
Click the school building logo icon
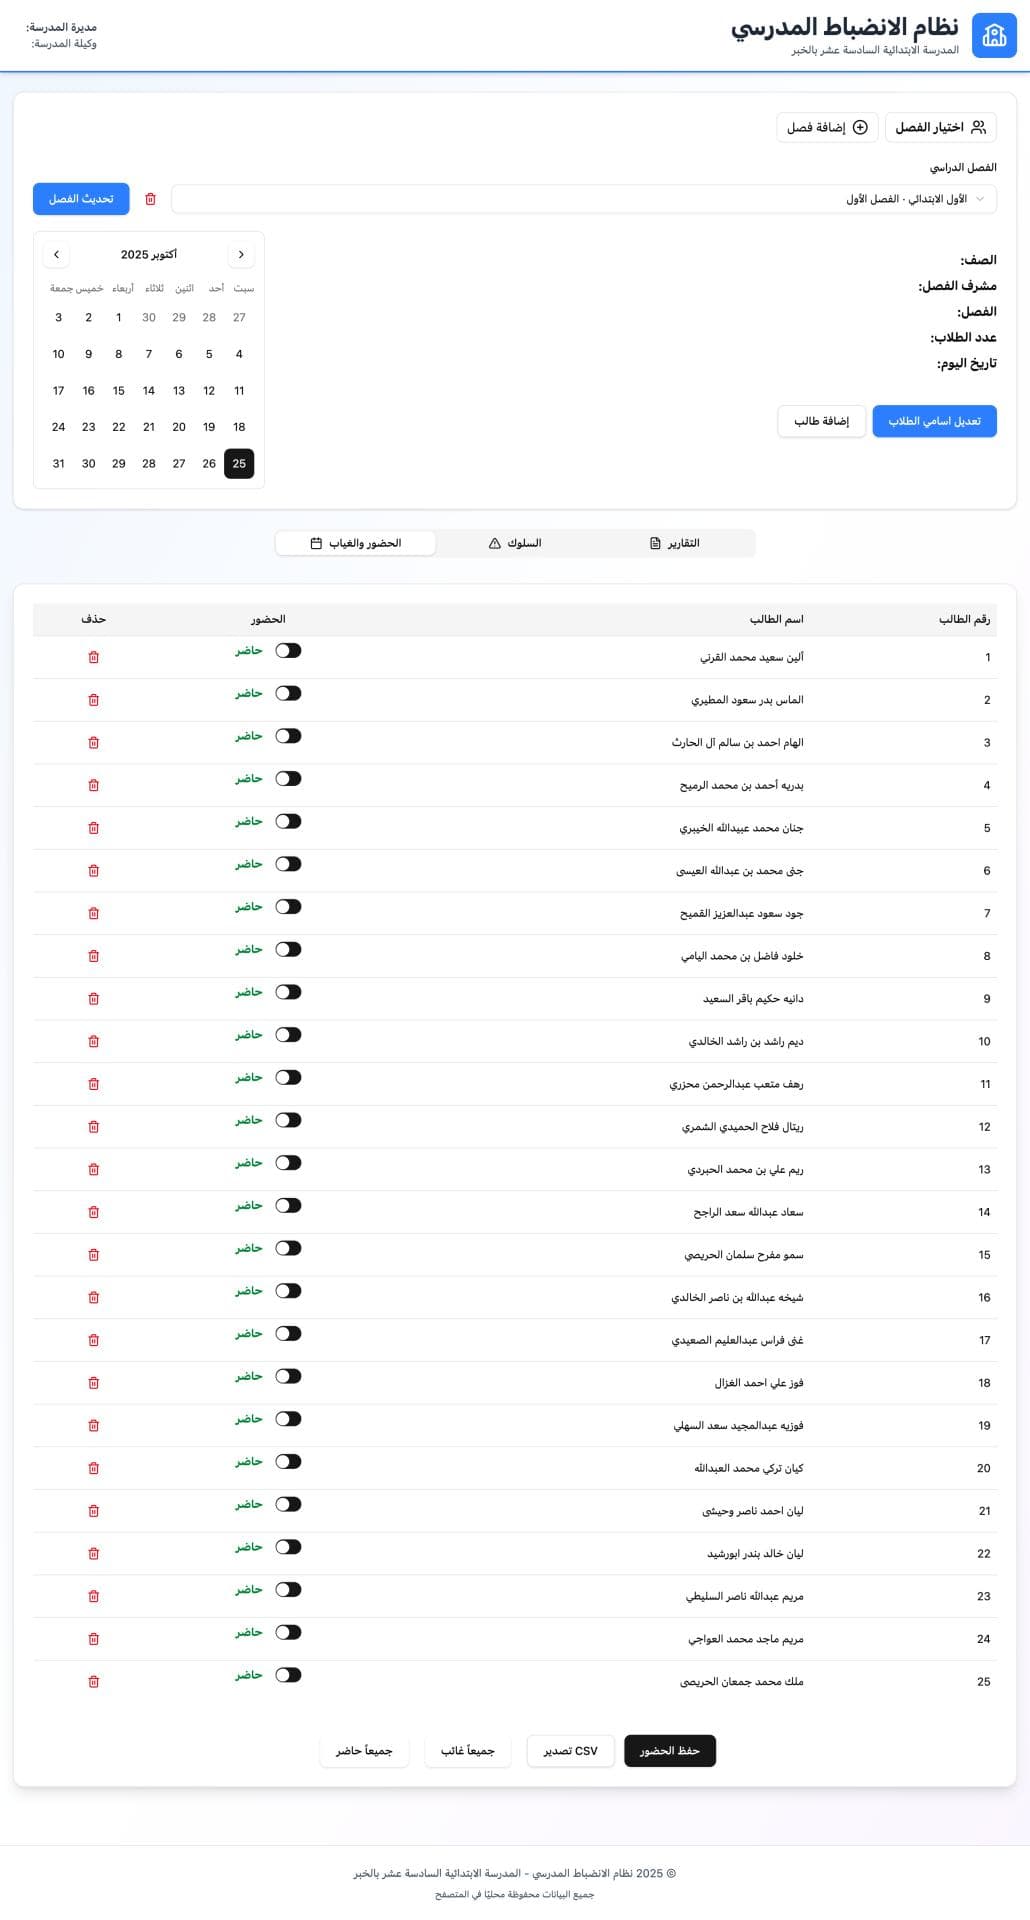(994, 36)
